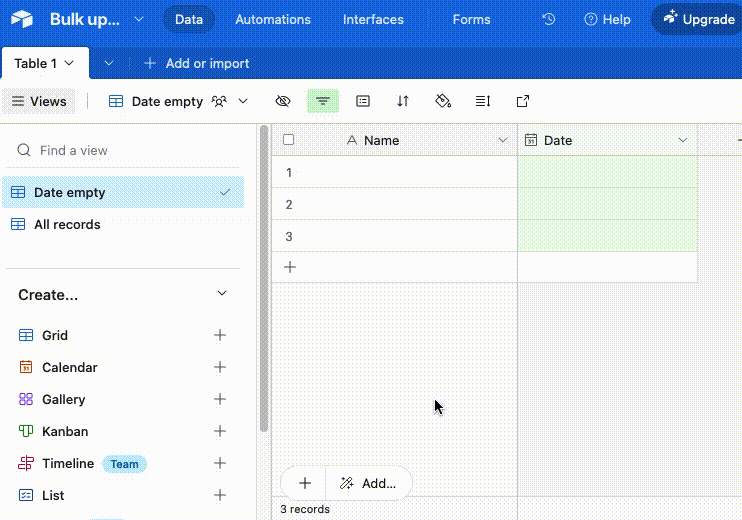
Task: Click the Hide fields eye icon
Action: pyautogui.click(x=283, y=101)
